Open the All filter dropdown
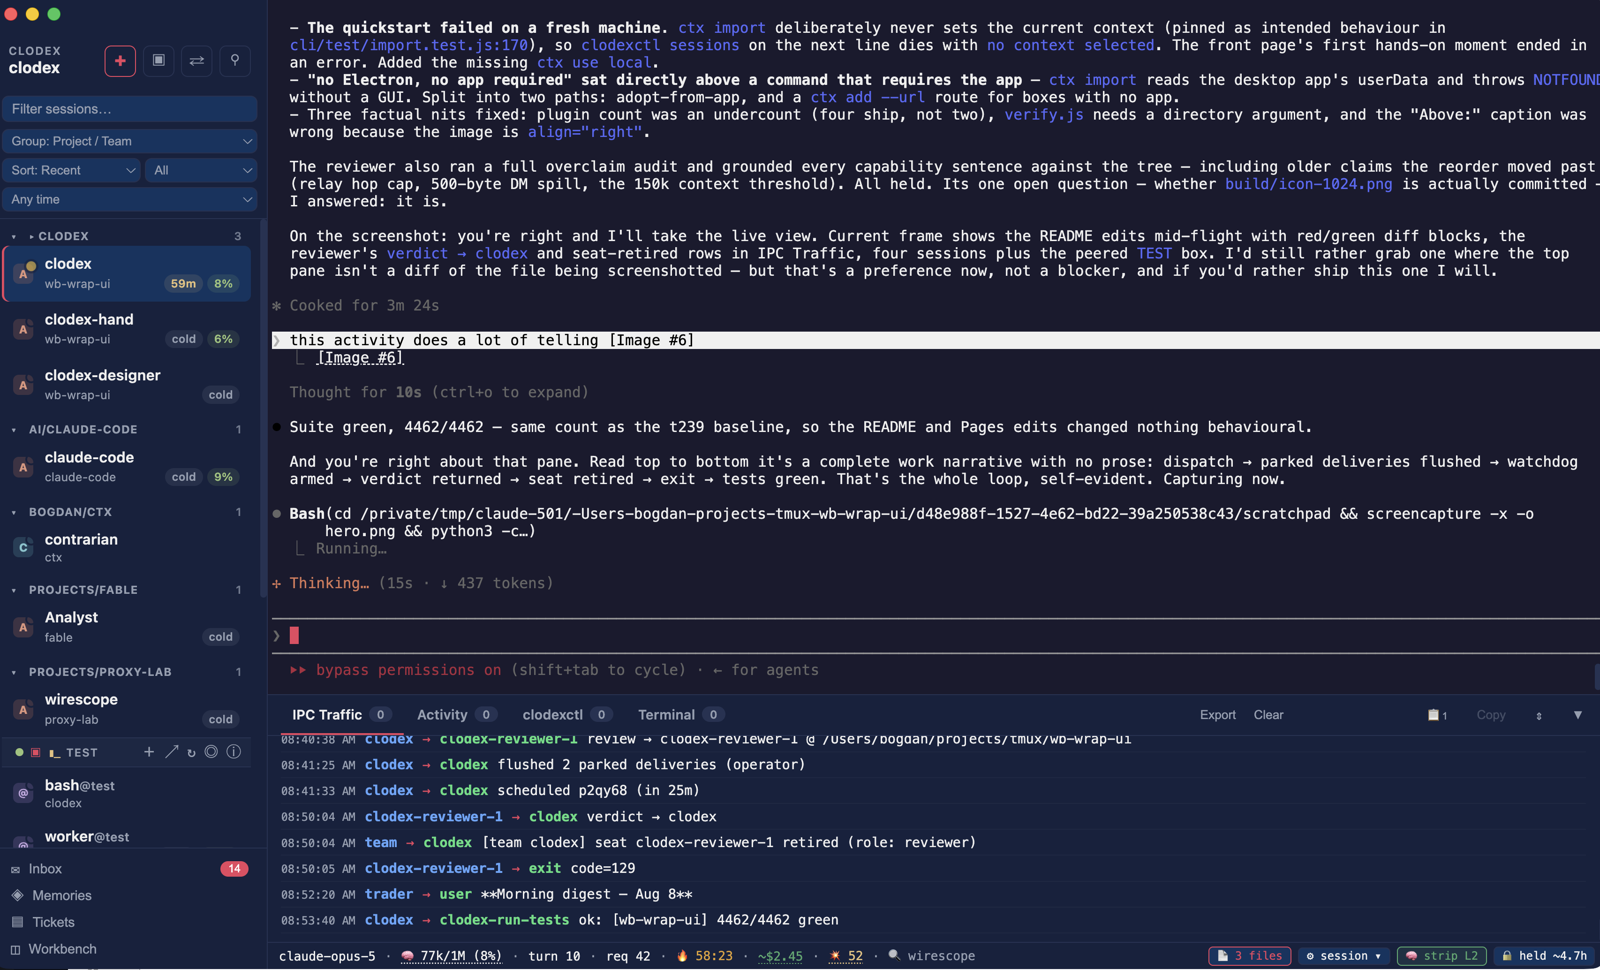 point(201,170)
